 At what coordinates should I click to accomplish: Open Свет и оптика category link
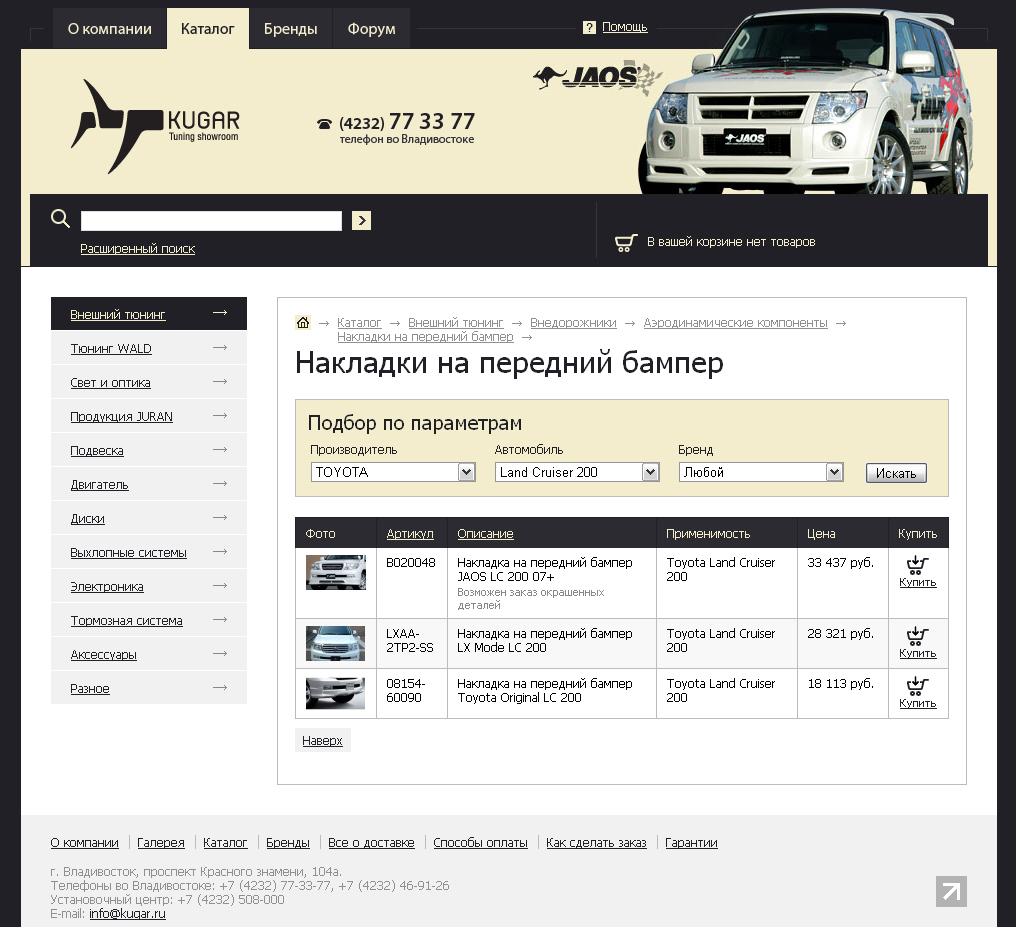click(x=110, y=383)
